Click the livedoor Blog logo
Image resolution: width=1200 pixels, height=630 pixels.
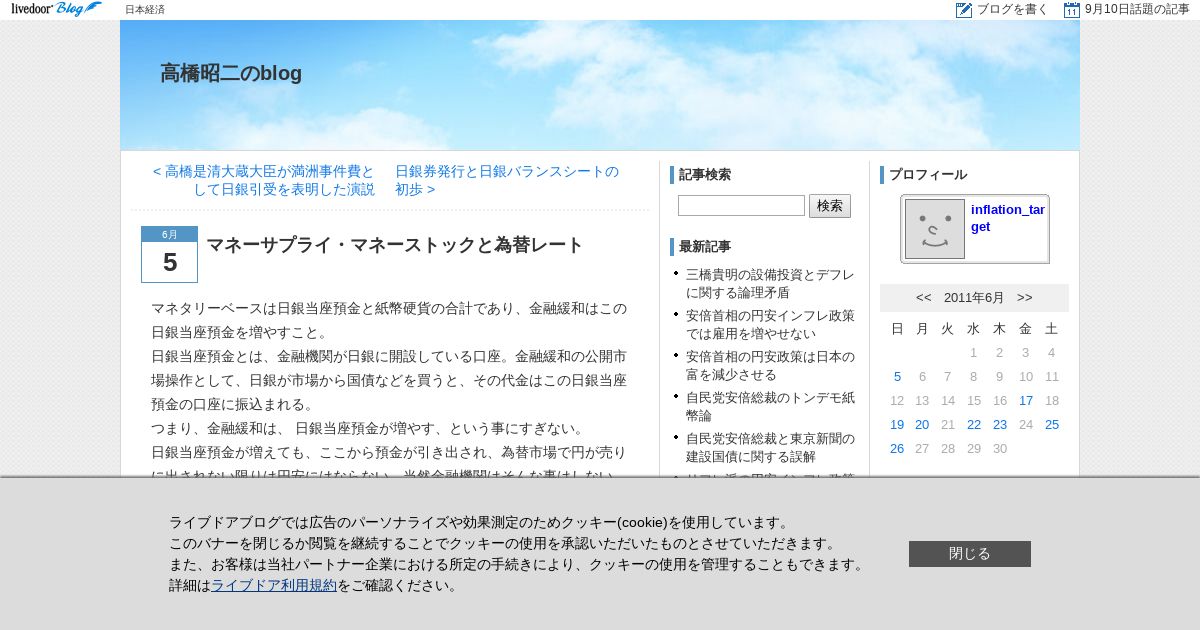pos(56,9)
